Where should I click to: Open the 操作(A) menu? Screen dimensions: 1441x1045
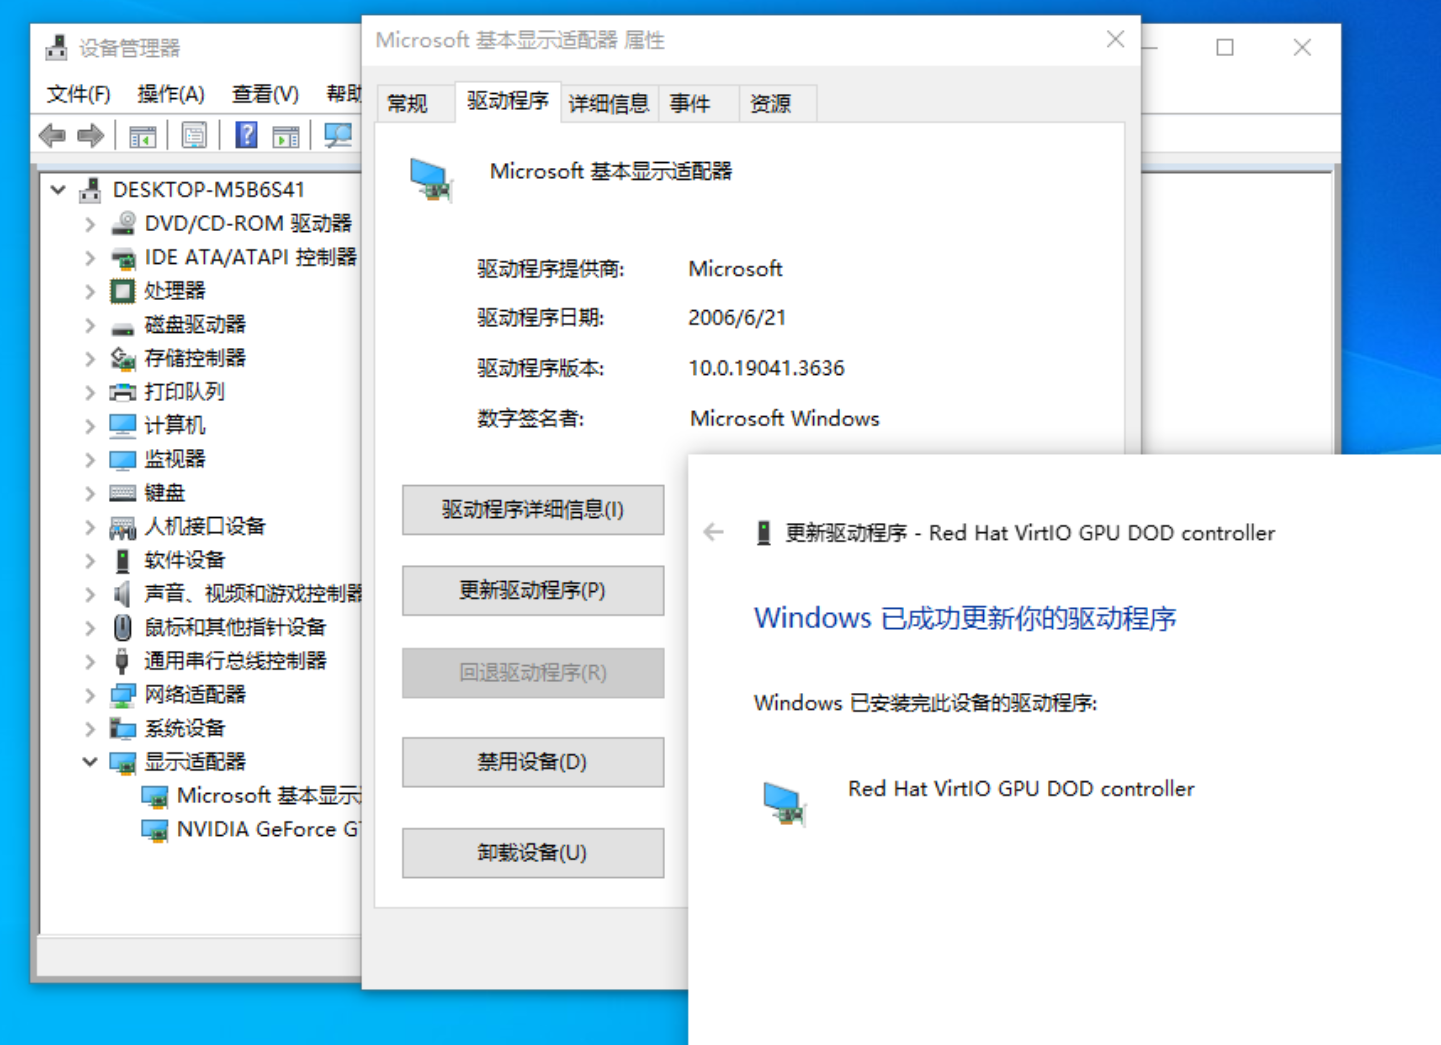pos(171,94)
